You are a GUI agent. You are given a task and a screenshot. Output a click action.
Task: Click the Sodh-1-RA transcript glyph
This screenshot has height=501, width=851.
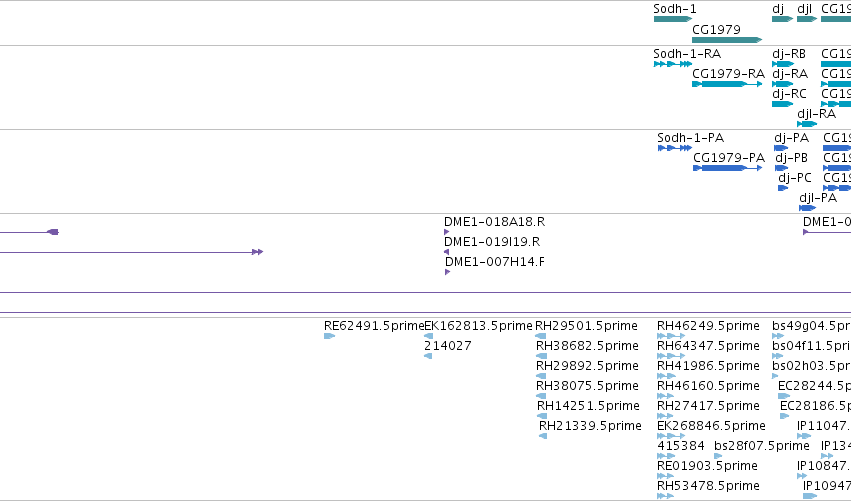point(673,64)
